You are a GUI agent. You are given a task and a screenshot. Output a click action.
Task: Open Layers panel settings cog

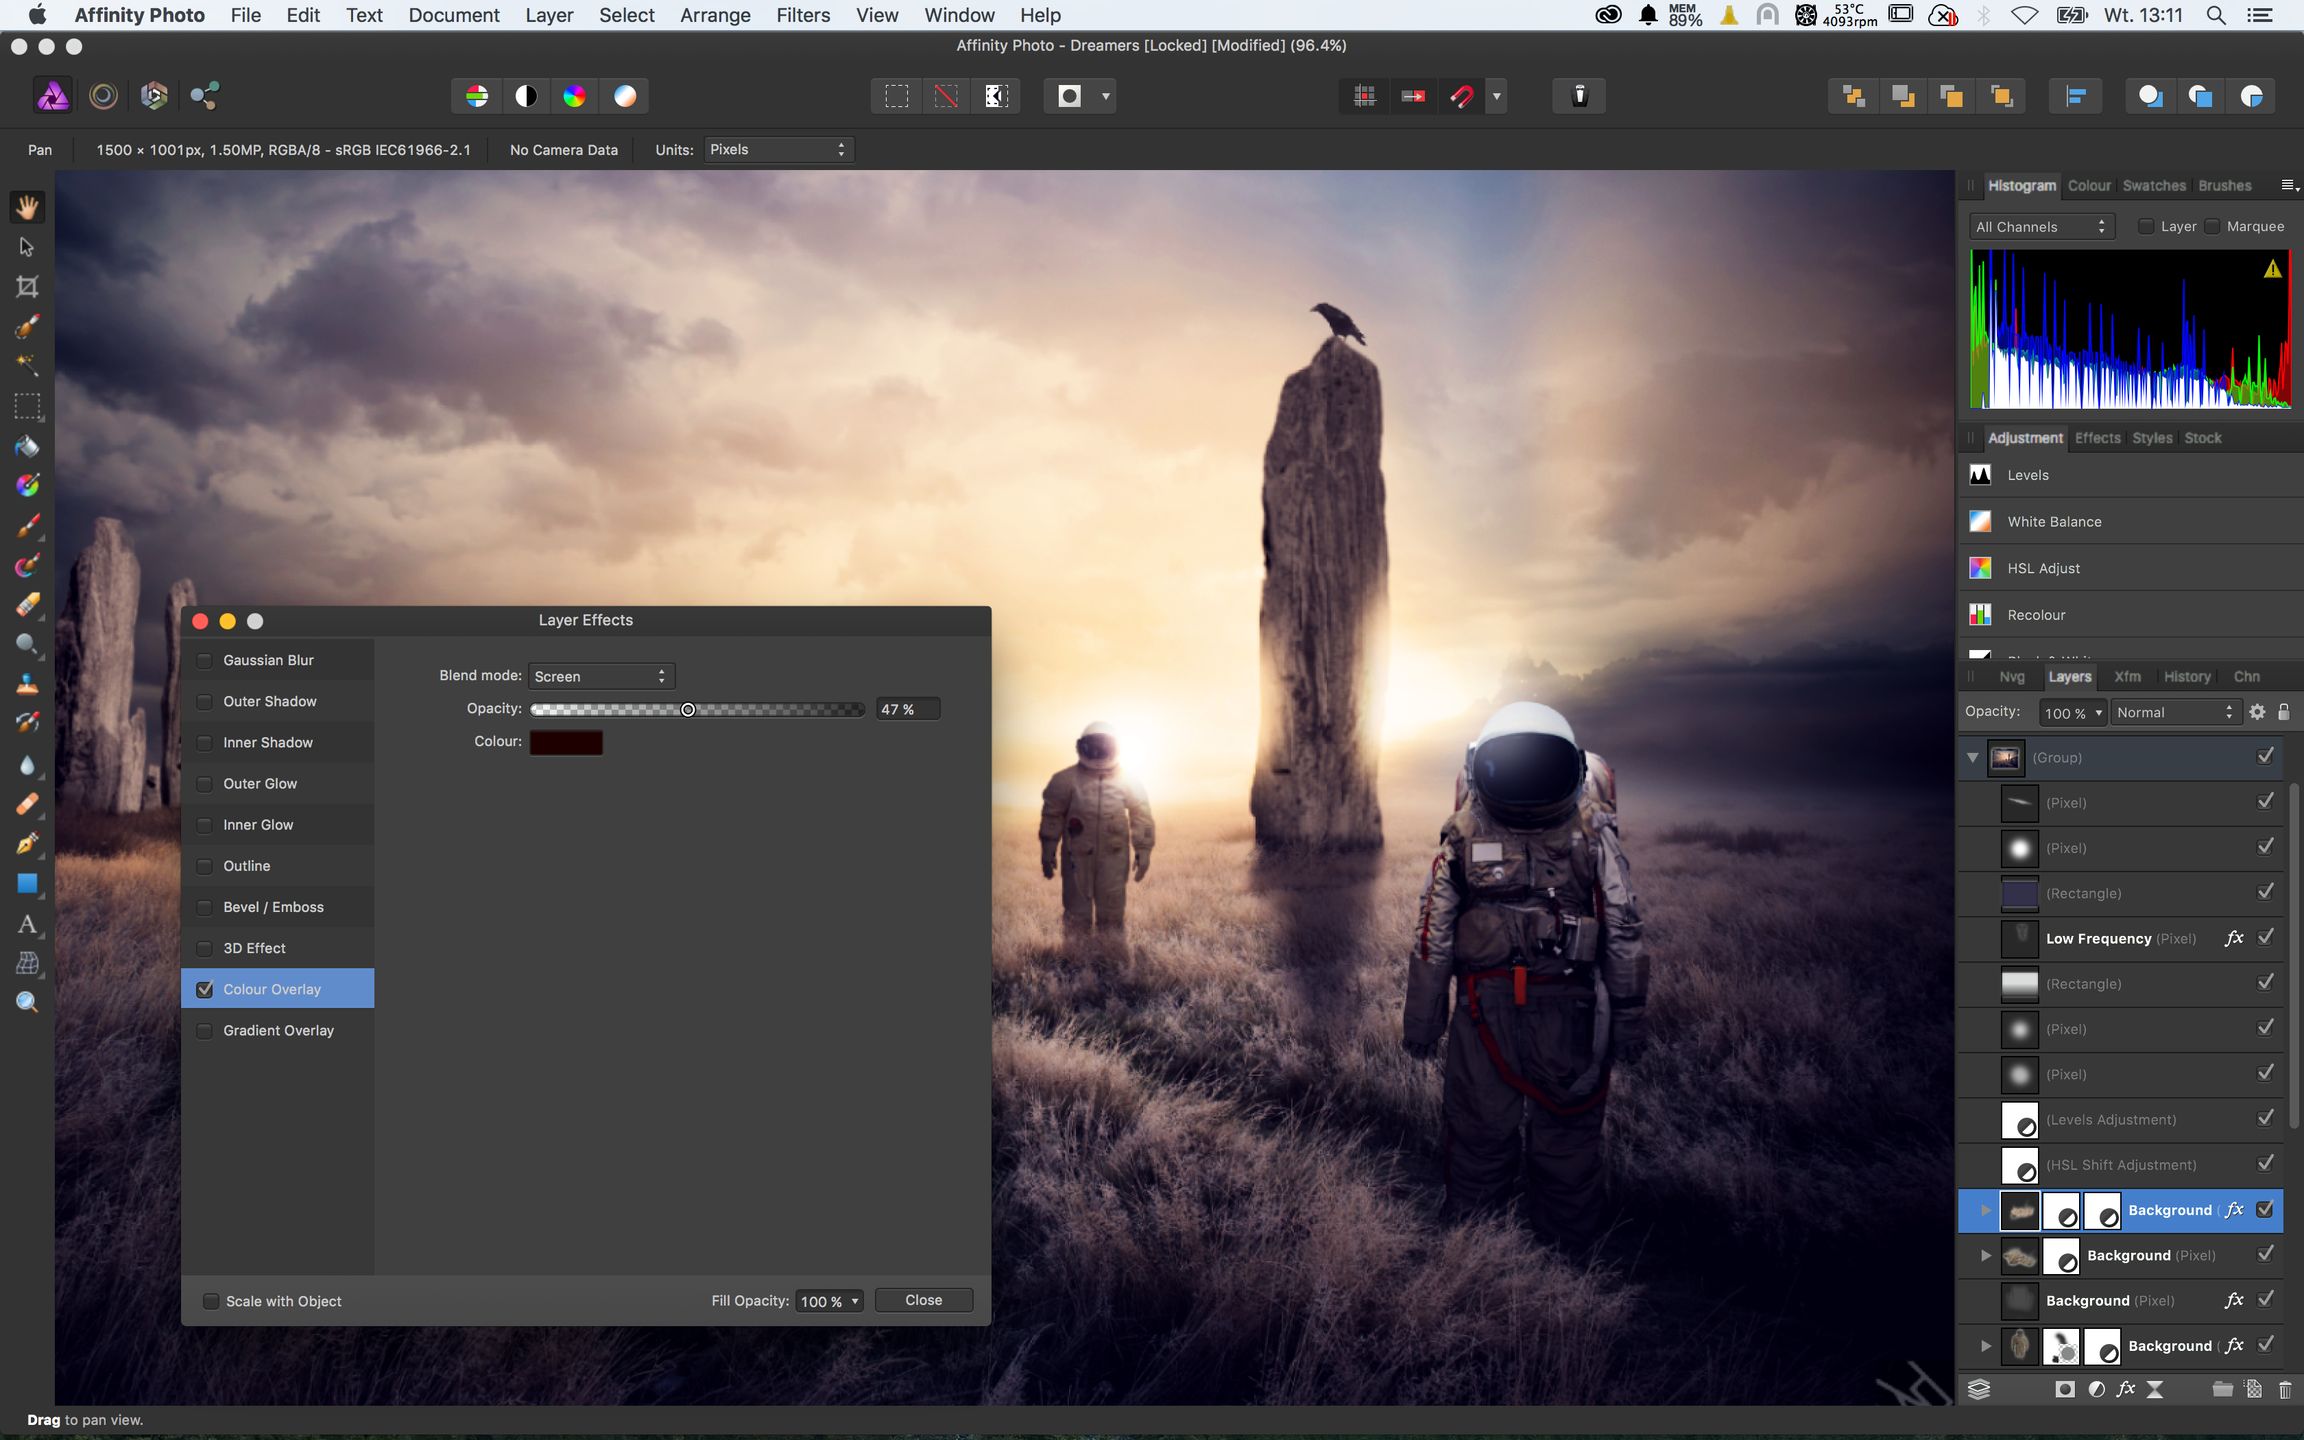pyautogui.click(x=2257, y=712)
